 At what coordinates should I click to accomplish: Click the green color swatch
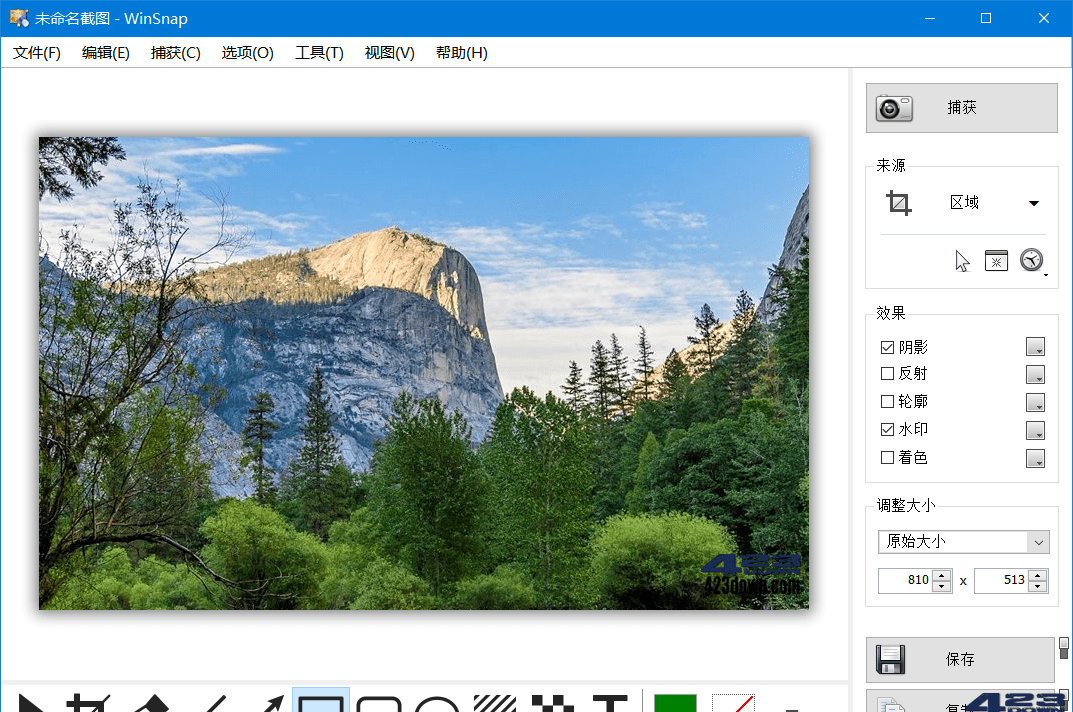[x=675, y=702]
